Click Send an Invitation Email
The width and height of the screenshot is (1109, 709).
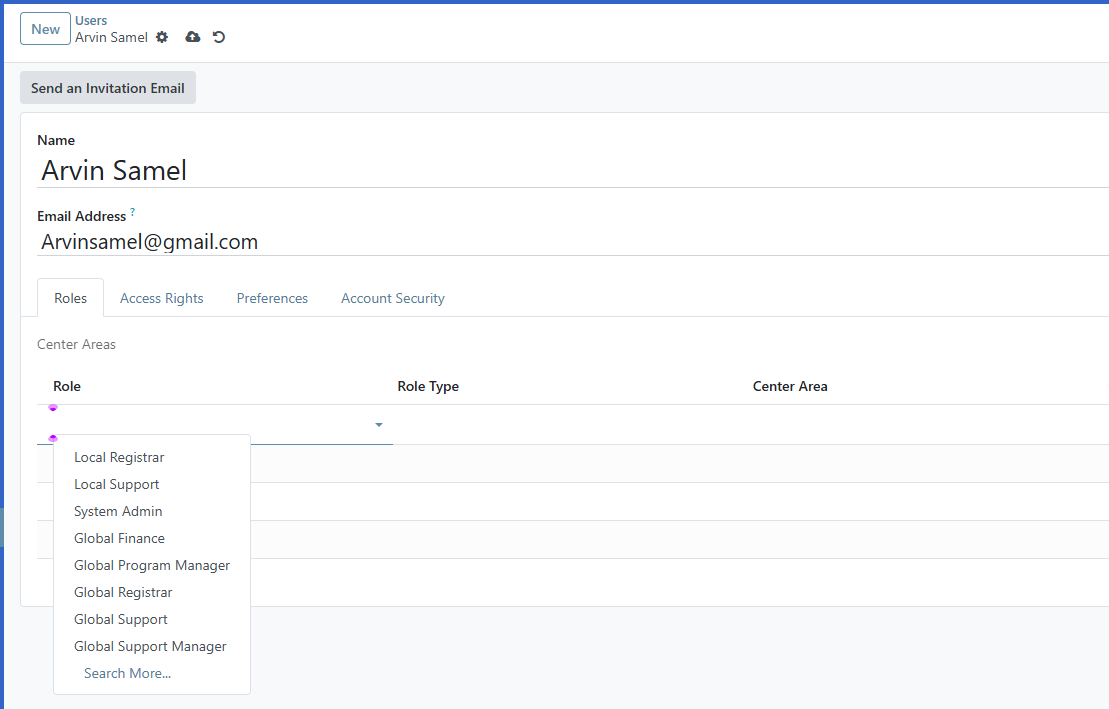(107, 87)
